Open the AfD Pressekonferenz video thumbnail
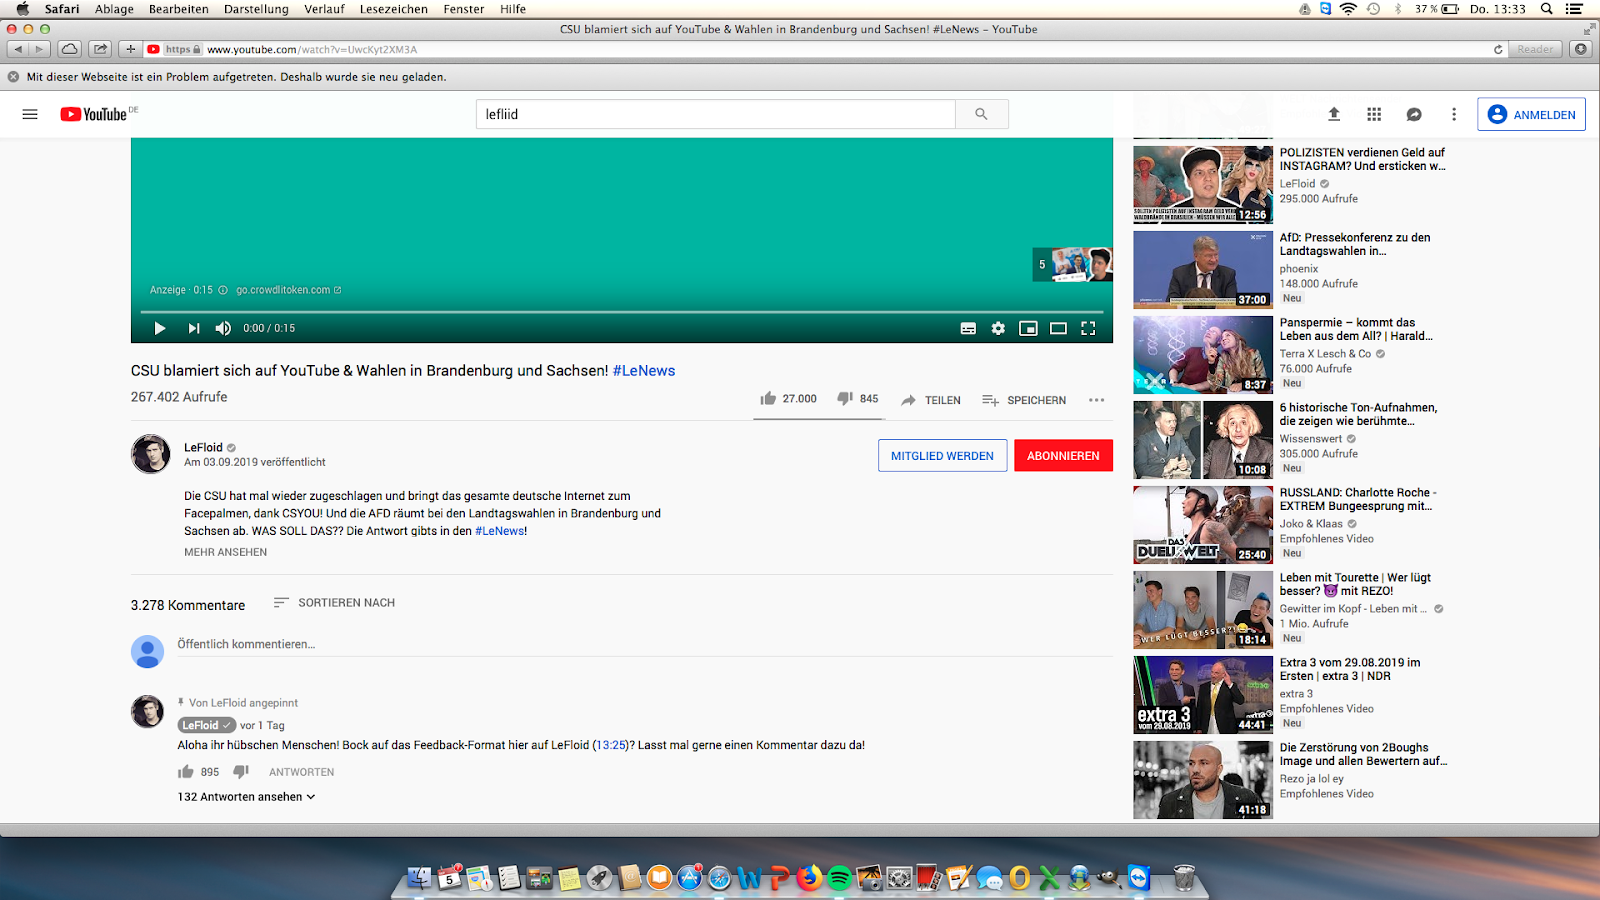 coord(1203,269)
